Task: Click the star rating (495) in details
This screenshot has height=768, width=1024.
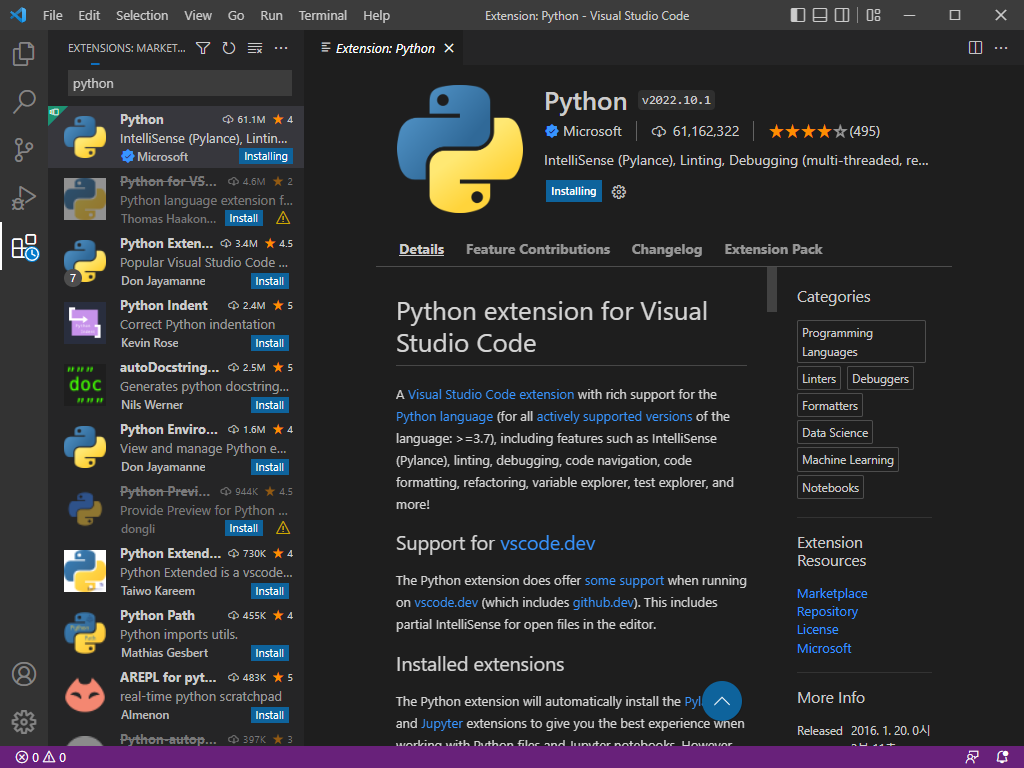Action: pyautogui.click(x=824, y=131)
